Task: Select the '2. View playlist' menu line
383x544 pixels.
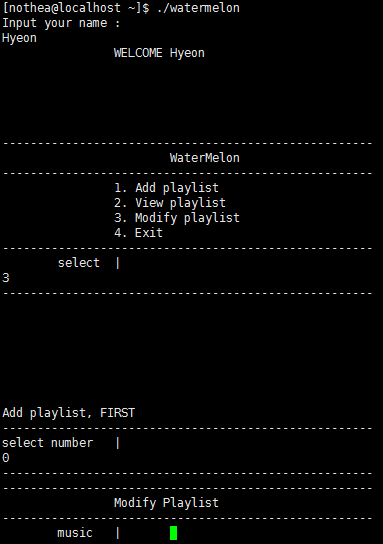Action: pyautogui.click(x=170, y=203)
